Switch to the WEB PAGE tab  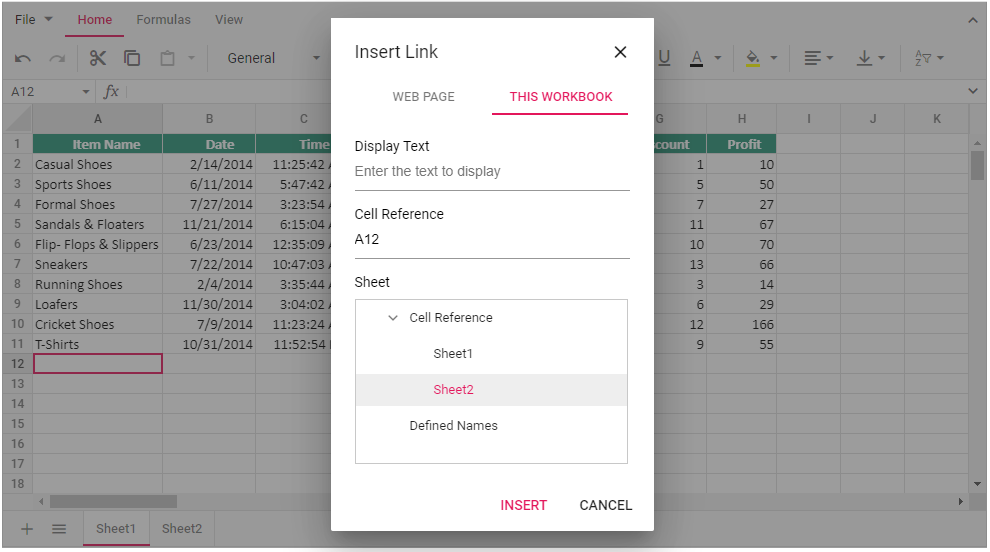423,97
